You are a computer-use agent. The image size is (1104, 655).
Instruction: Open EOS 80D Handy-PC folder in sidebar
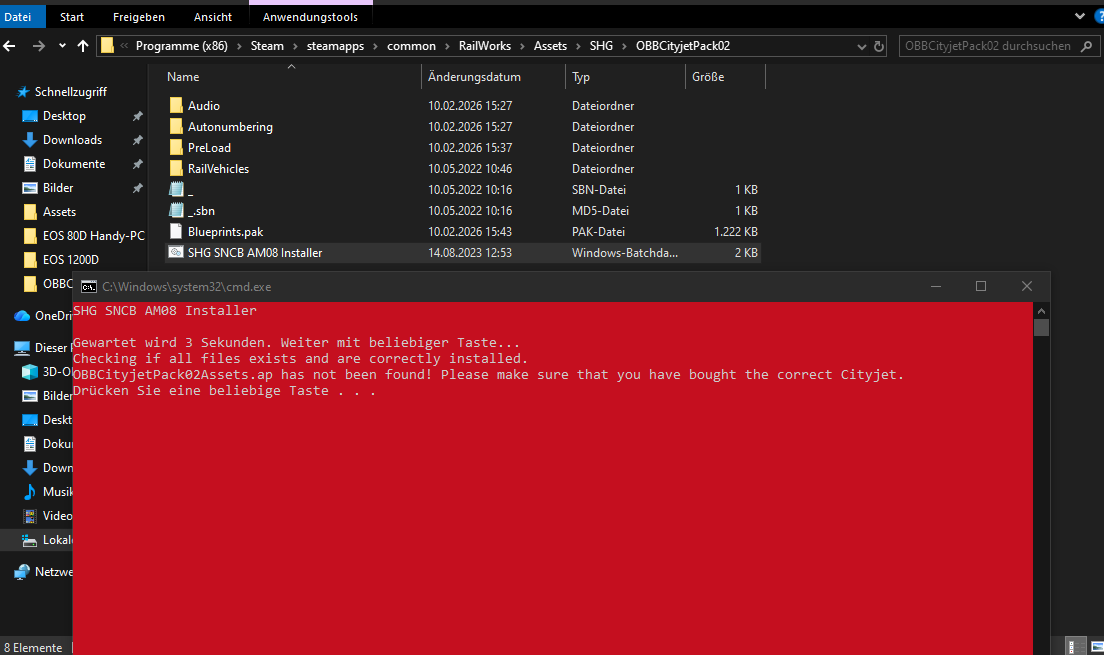click(93, 235)
